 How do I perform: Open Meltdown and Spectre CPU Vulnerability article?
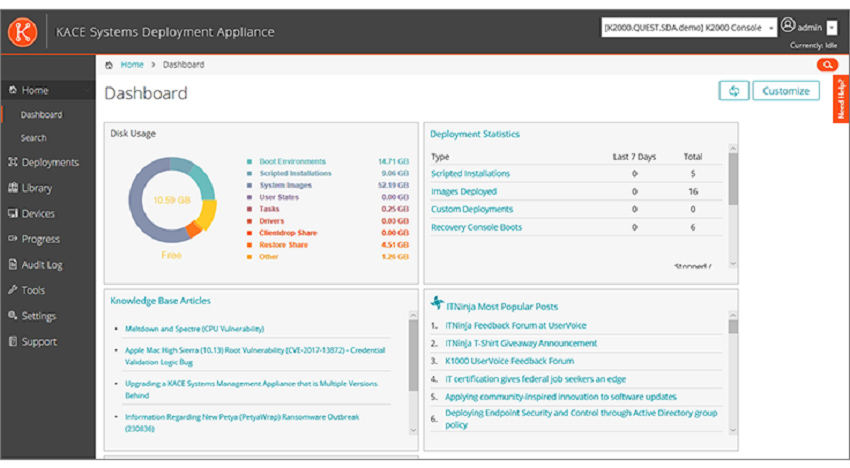pos(195,329)
